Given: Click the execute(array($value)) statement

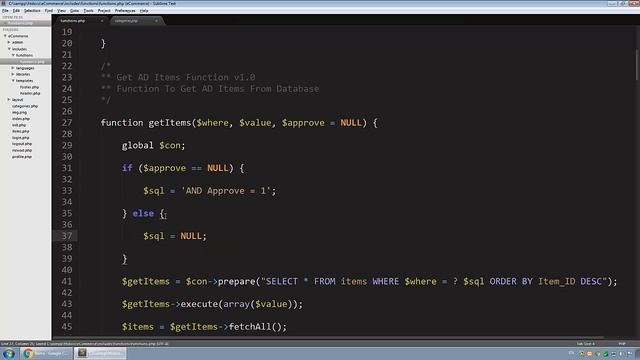Looking at the screenshot, I should (242, 304).
